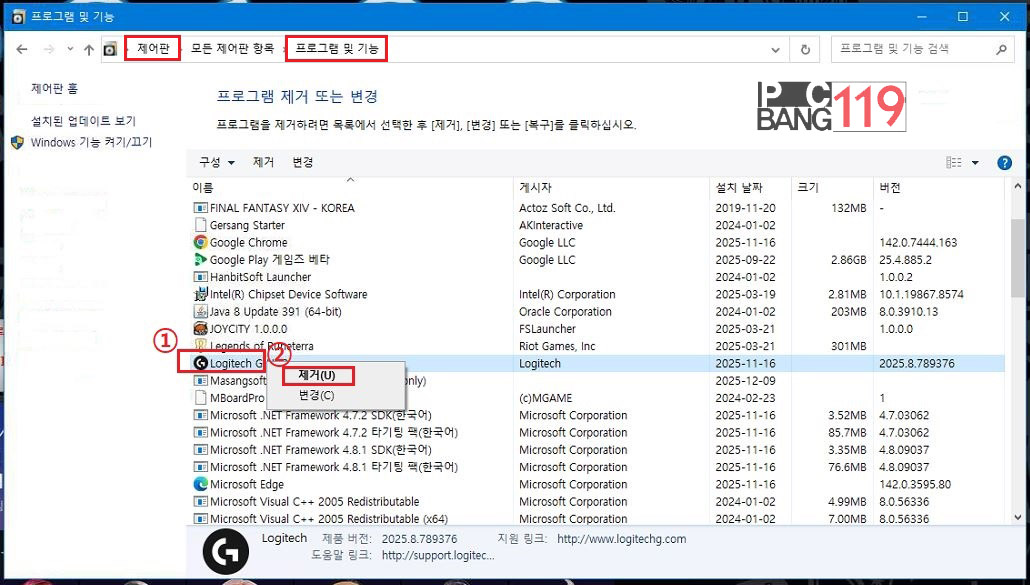
Task: Go up one level with up arrow
Action: (x=89, y=49)
